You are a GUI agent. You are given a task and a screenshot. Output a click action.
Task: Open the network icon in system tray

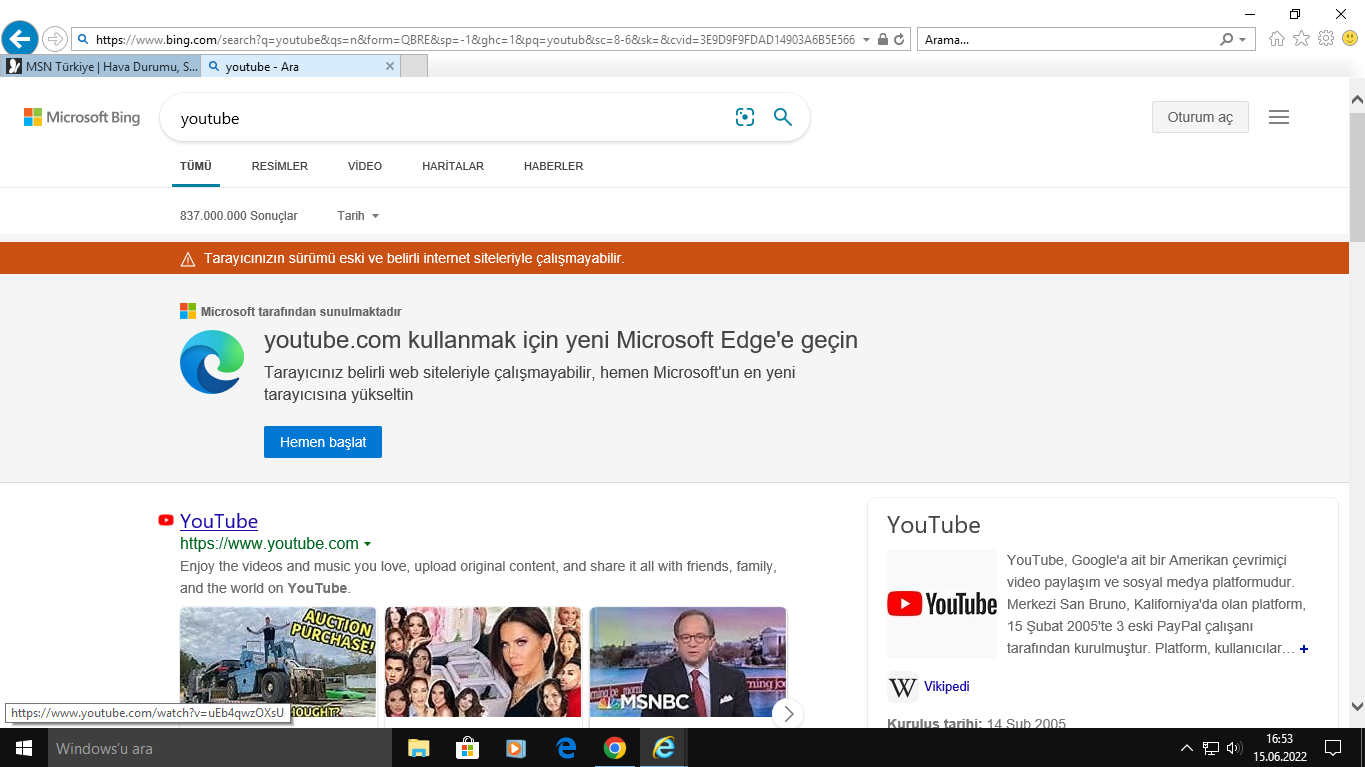point(1211,748)
